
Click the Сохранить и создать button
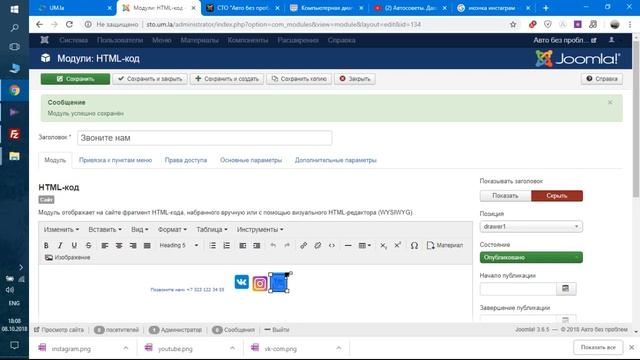pyautogui.click(x=227, y=79)
